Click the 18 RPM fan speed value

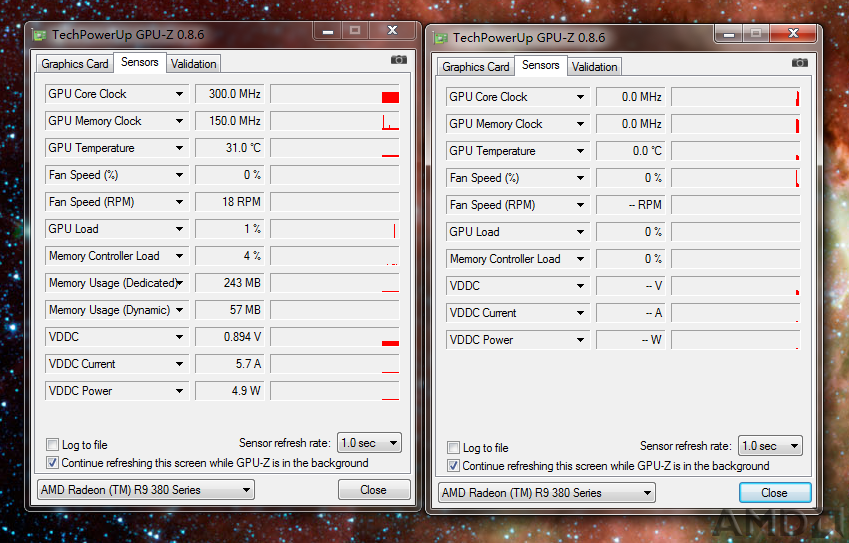pos(230,202)
